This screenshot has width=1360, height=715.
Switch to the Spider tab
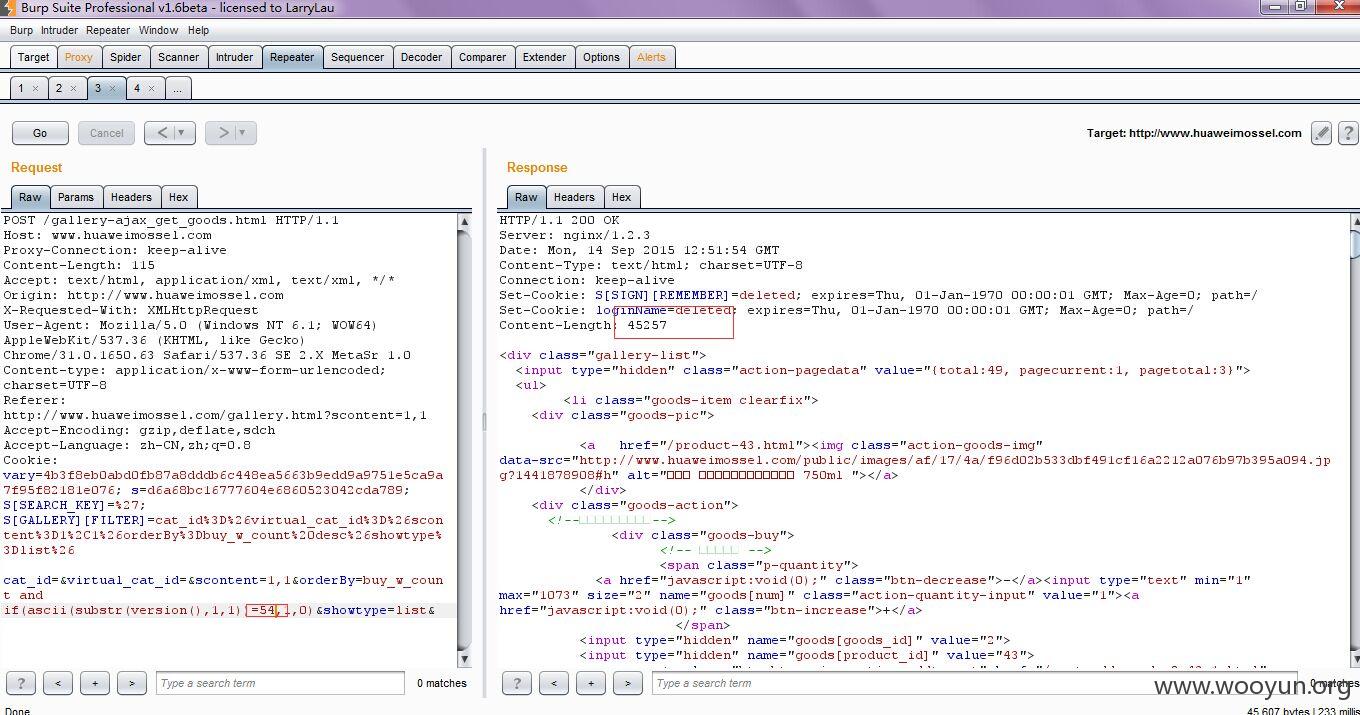125,57
